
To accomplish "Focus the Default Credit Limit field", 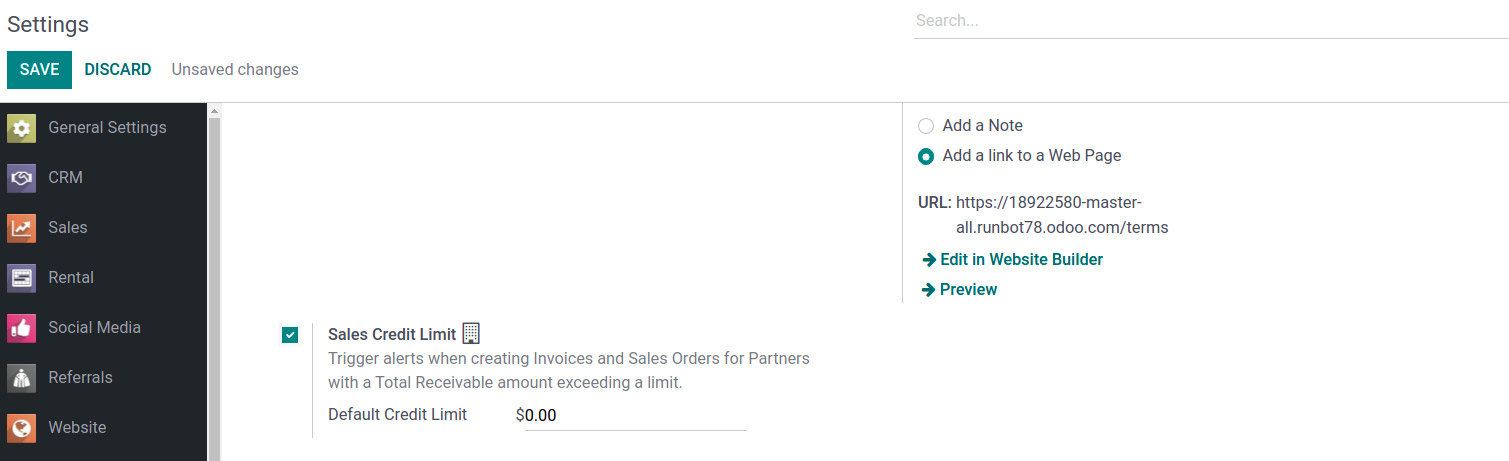I will (636, 415).
